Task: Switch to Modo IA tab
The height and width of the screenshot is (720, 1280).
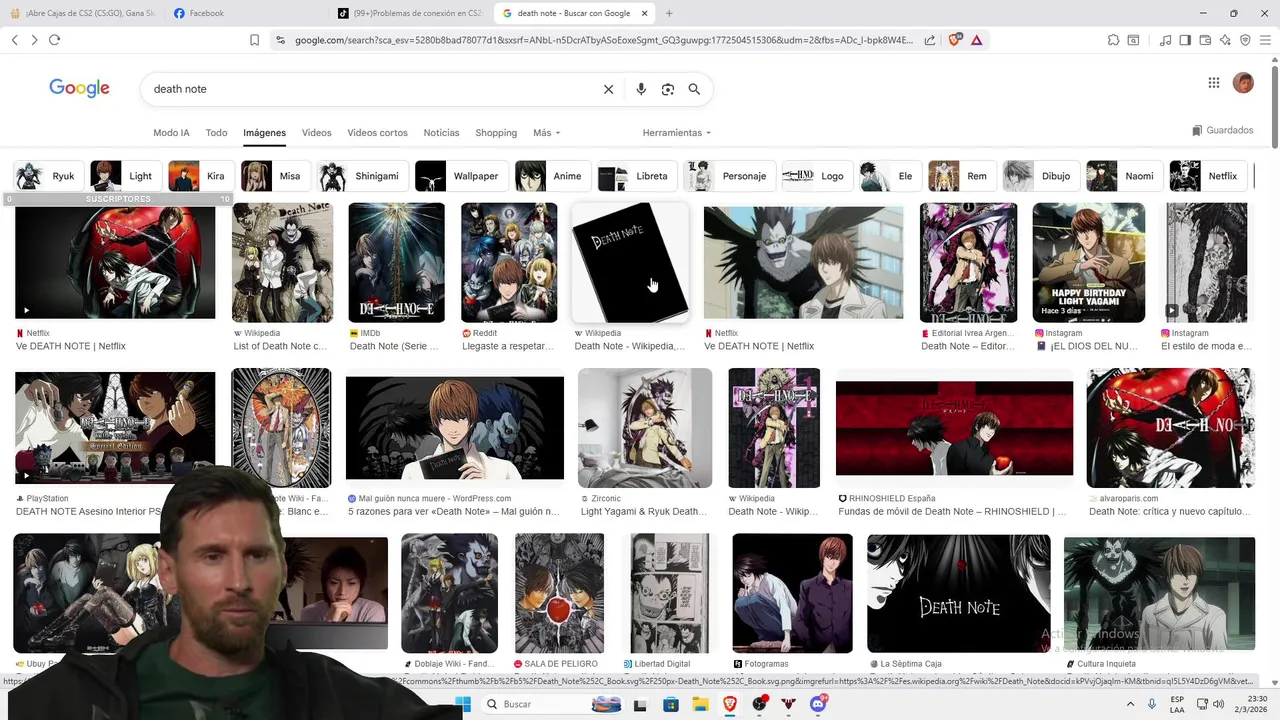Action: click(171, 132)
